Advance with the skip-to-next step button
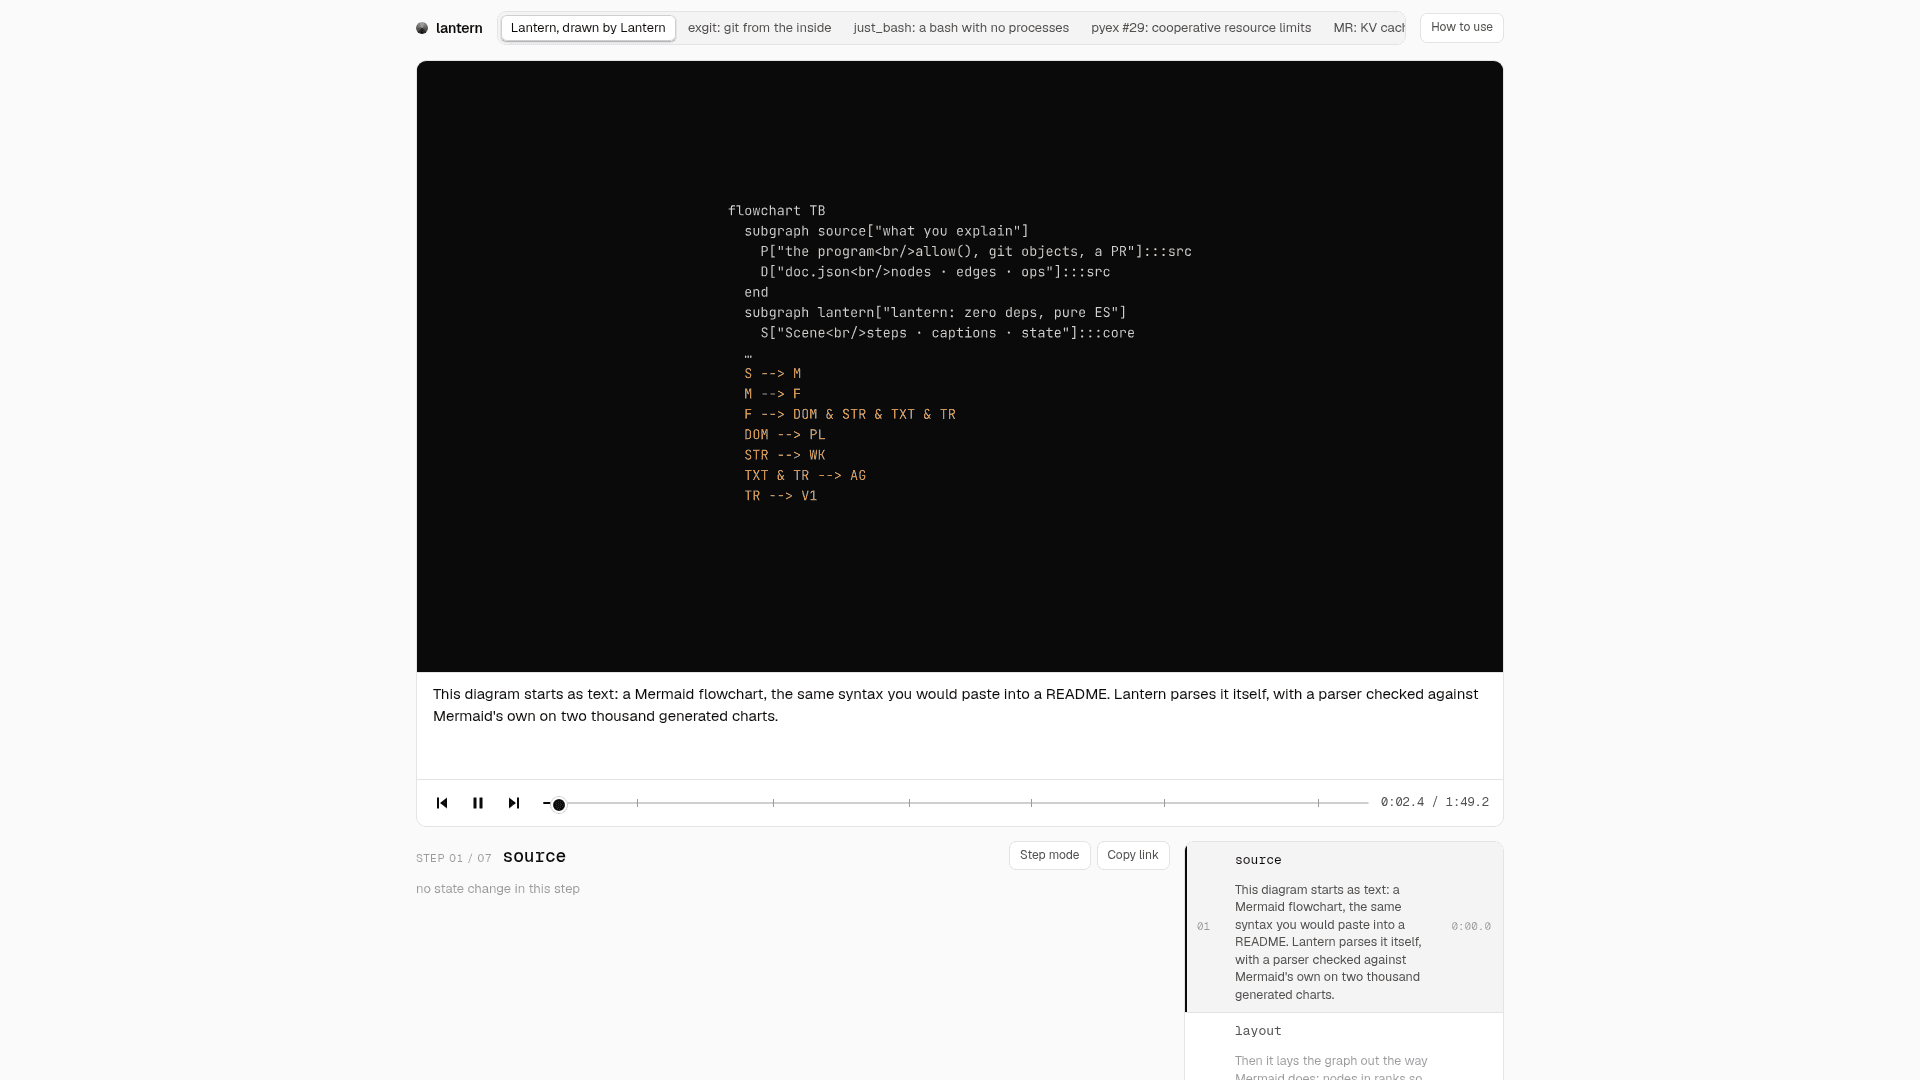 (514, 803)
